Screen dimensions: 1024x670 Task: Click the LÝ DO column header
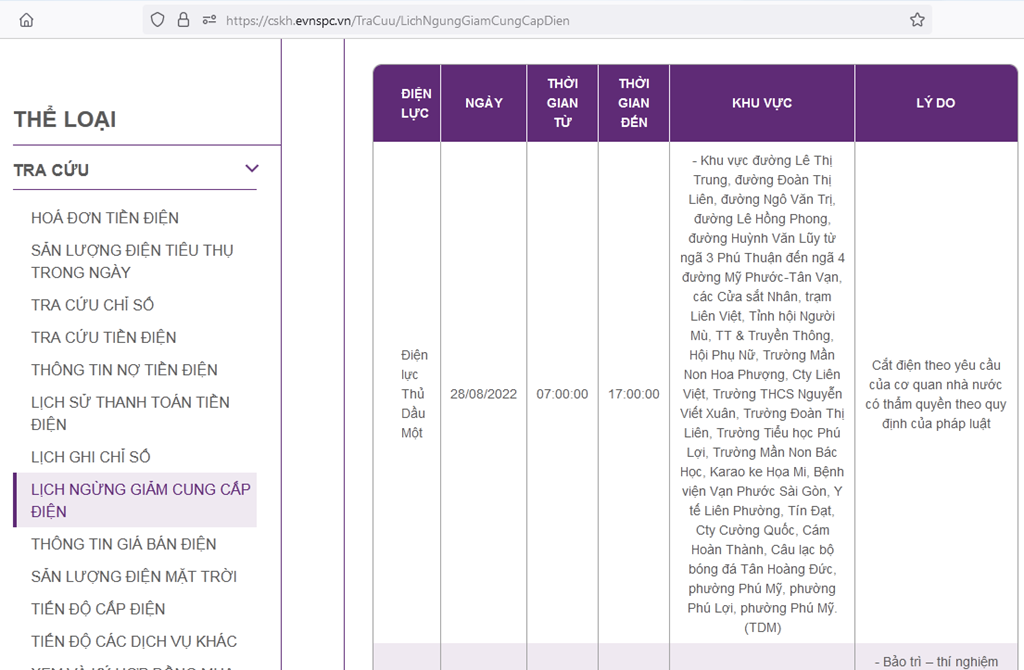[x=936, y=103]
